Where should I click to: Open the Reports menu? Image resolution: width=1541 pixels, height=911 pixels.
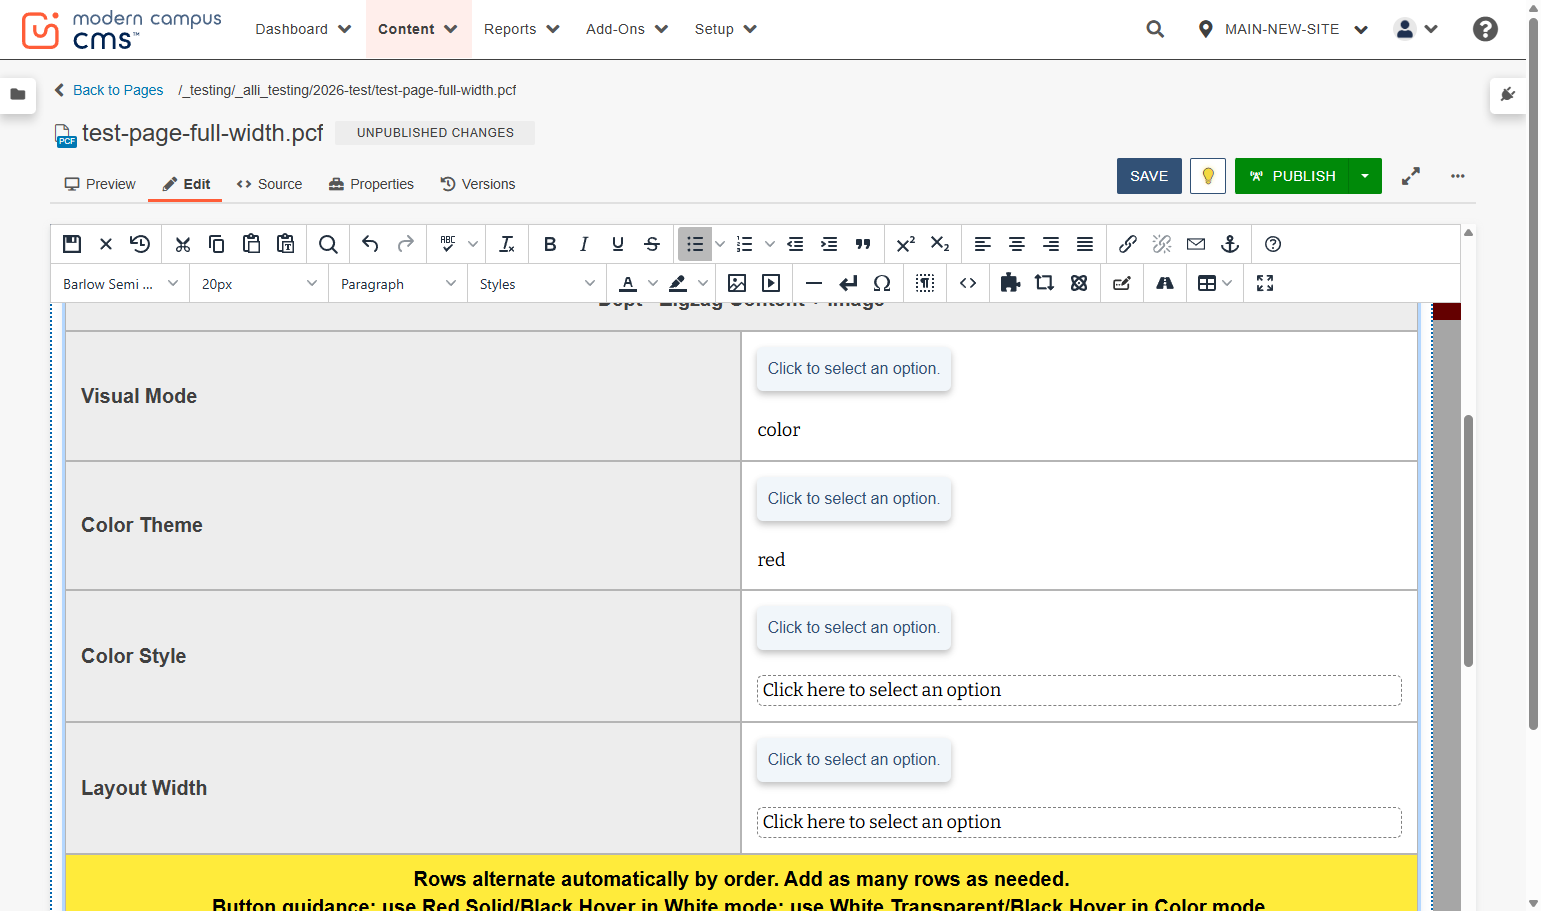pyautogui.click(x=521, y=29)
